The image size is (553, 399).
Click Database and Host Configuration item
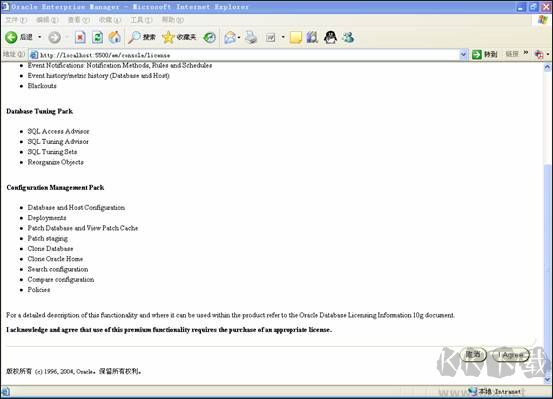click(x=76, y=207)
